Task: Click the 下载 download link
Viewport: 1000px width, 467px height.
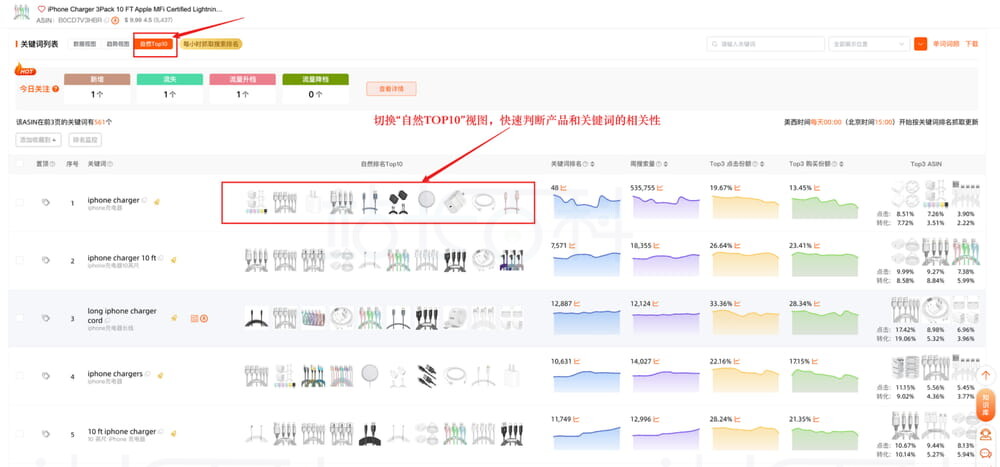Action: 971,44
